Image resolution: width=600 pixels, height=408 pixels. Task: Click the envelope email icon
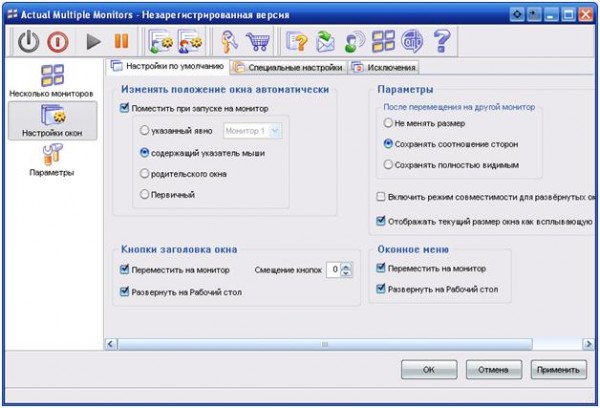pyautogui.click(x=326, y=41)
